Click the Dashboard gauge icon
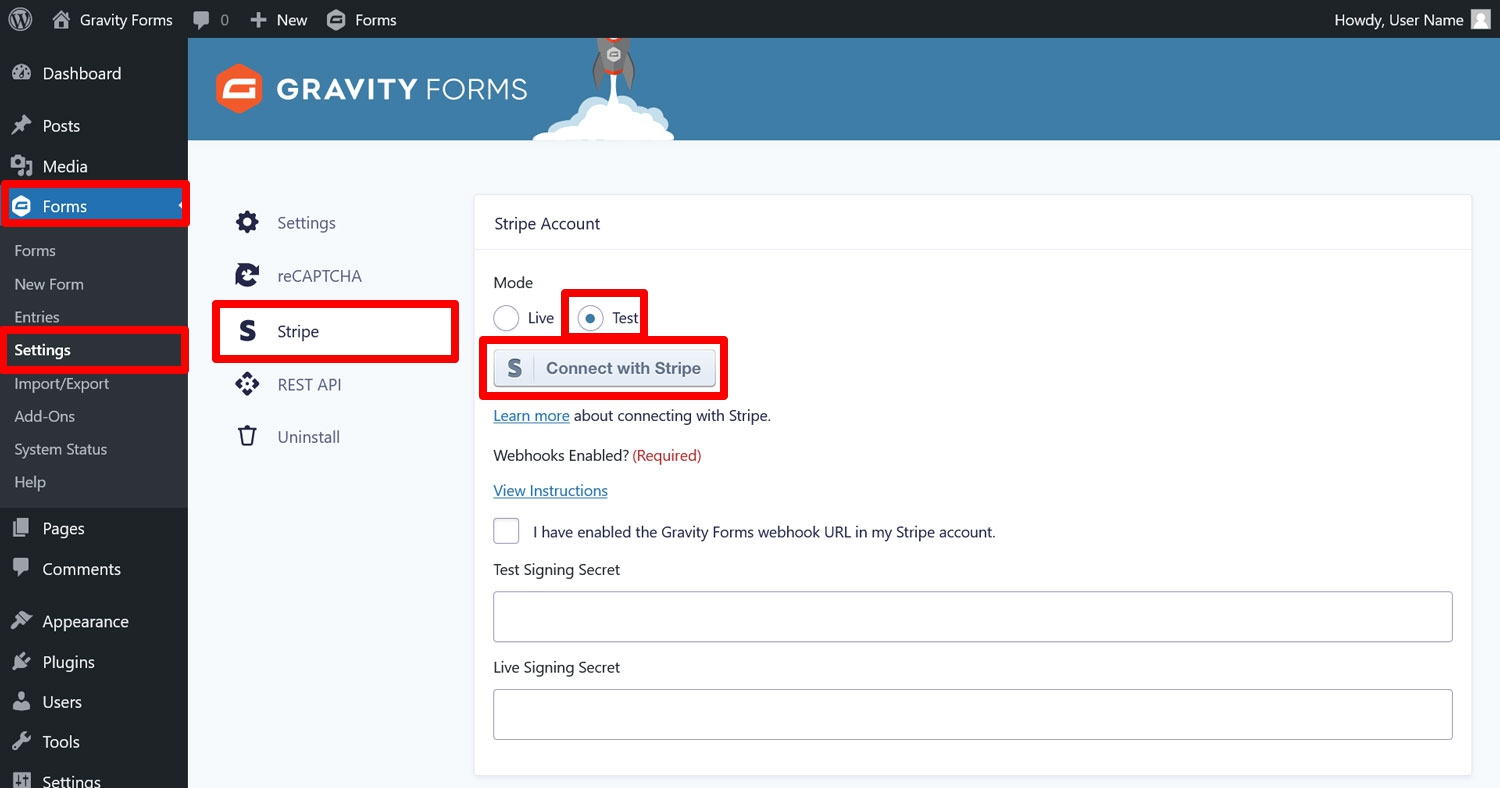The height and width of the screenshot is (788, 1500). pyautogui.click(x=21, y=73)
